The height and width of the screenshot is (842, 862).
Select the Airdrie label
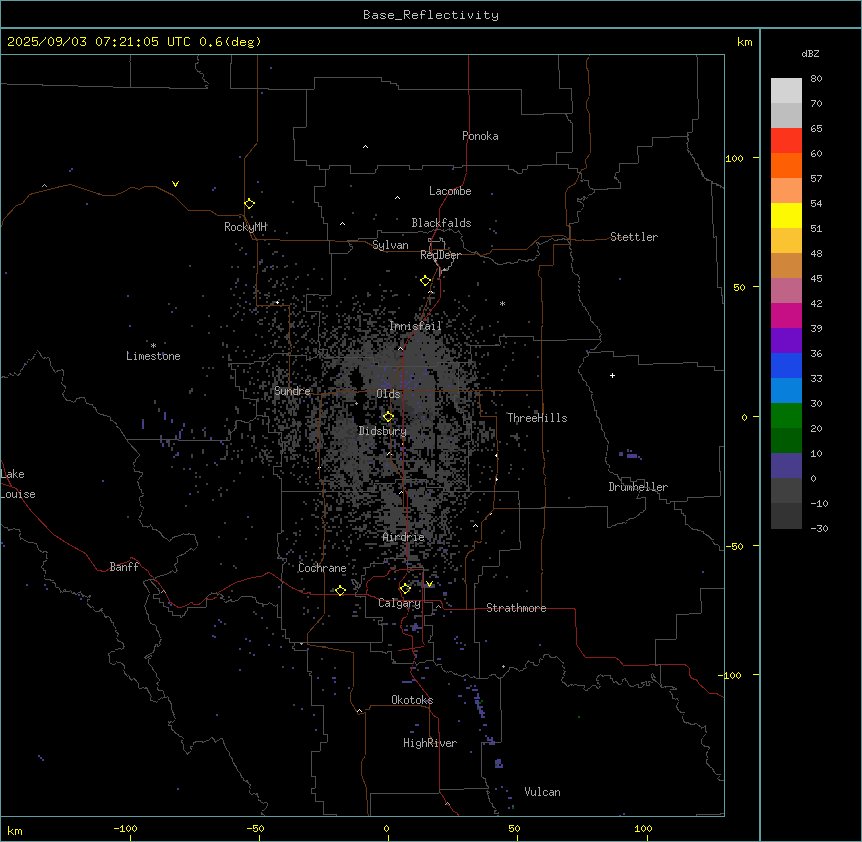coord(404,537)
